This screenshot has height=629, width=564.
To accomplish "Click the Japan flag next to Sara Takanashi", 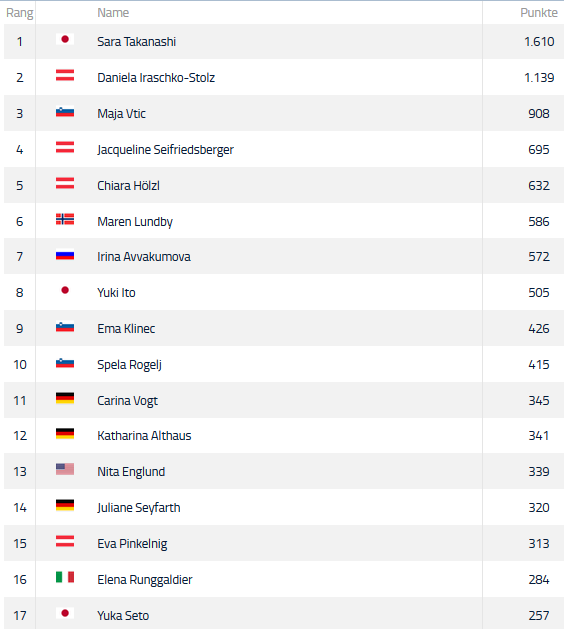I will [x=65, y=39].
